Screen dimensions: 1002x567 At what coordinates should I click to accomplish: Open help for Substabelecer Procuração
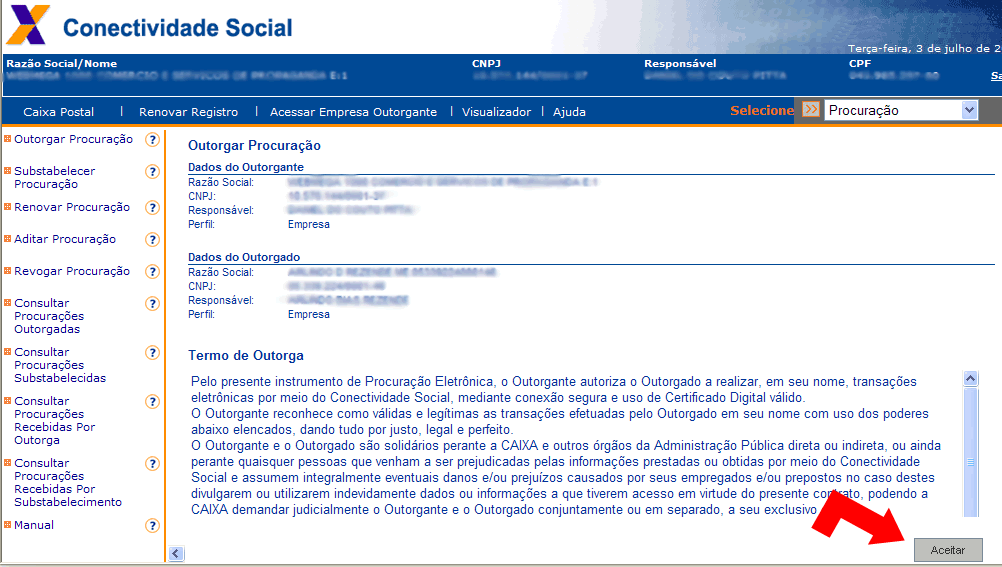tap(152, 172)
